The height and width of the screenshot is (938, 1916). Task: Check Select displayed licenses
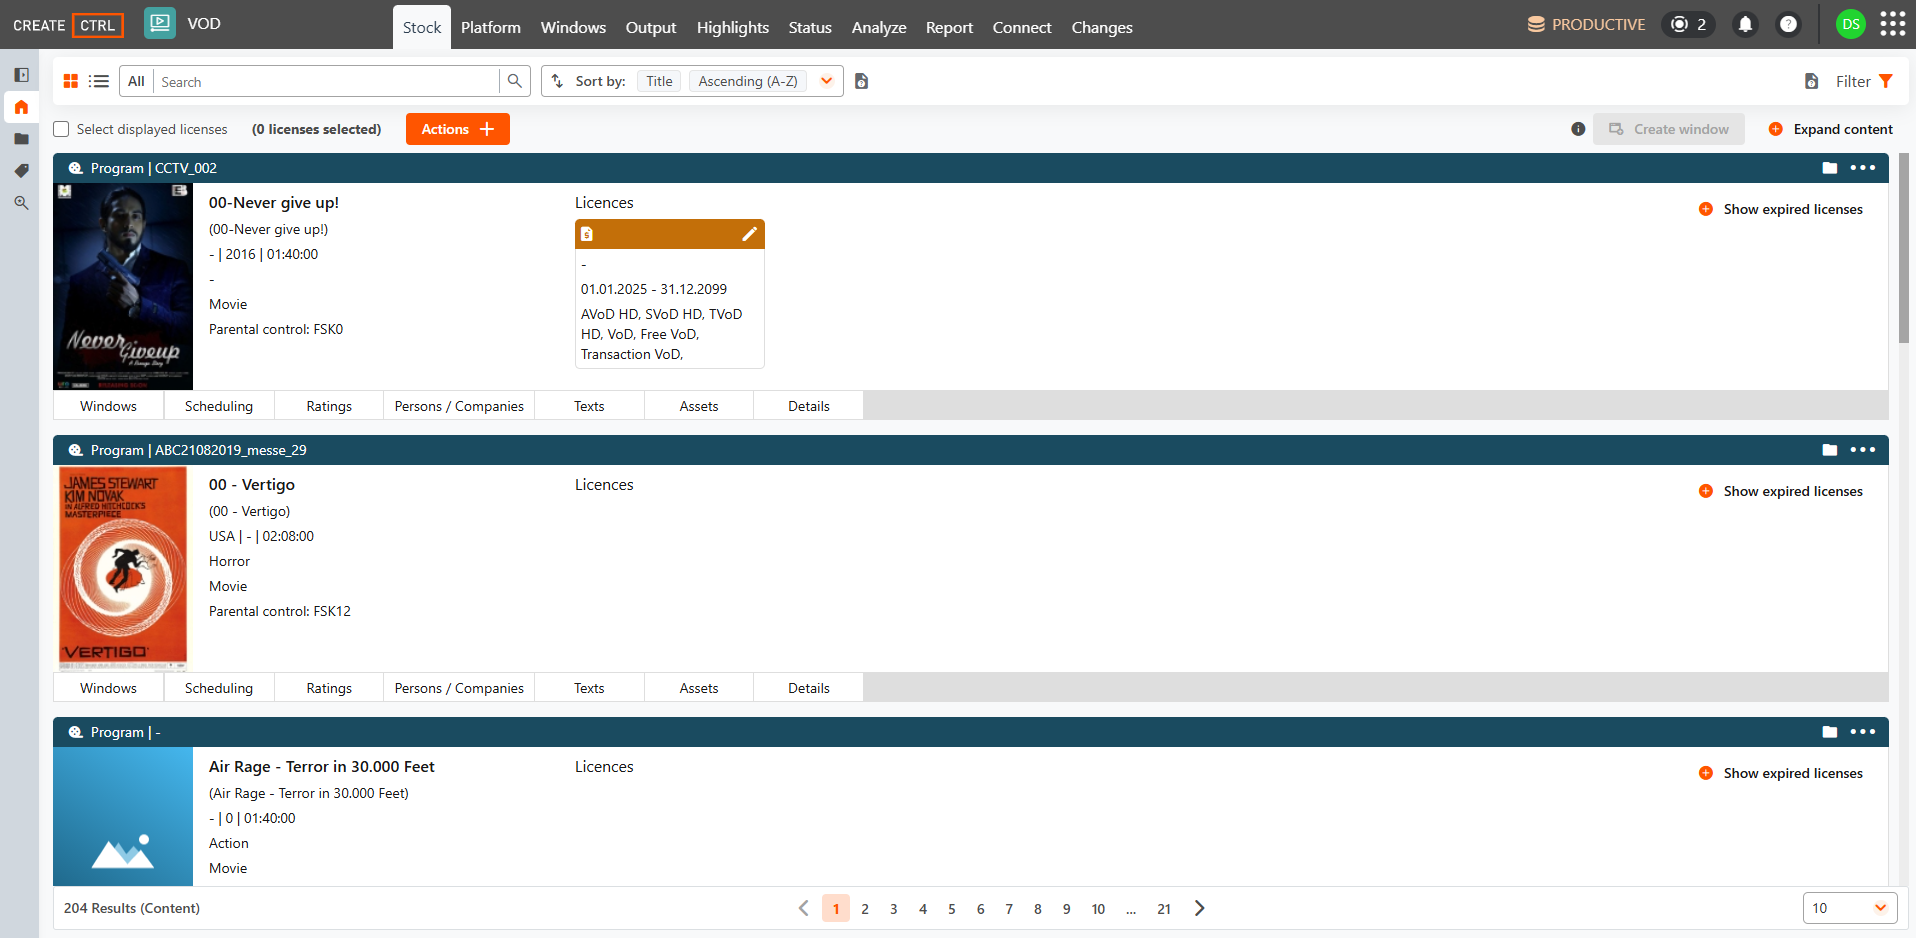(61, 129)
